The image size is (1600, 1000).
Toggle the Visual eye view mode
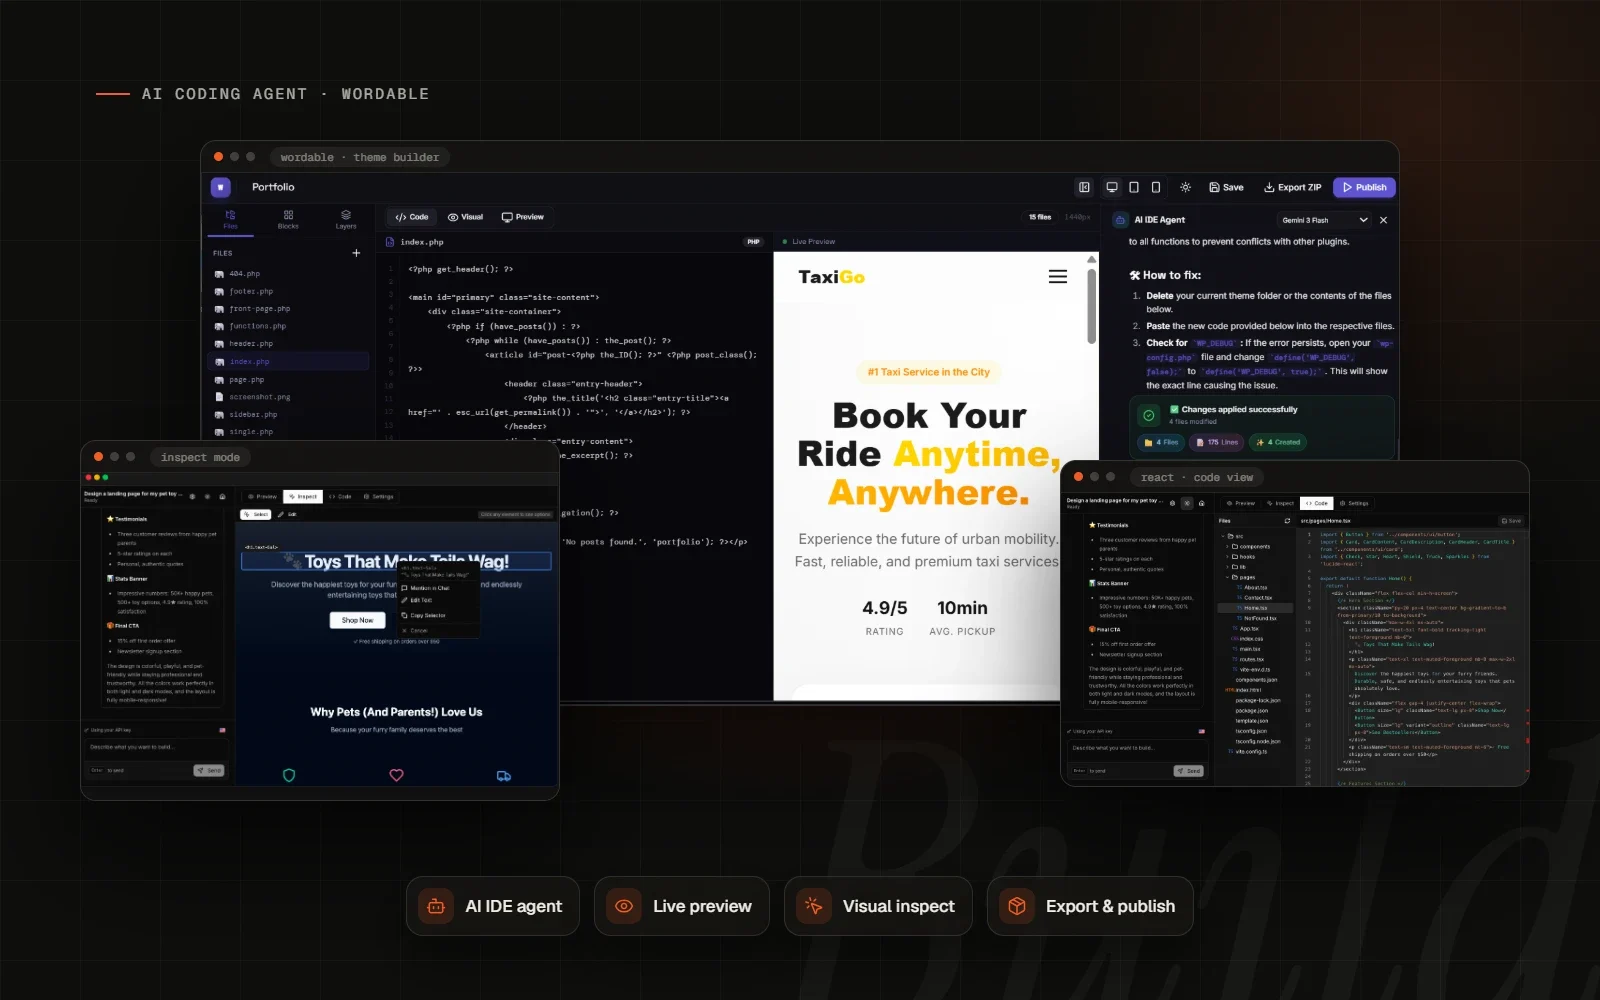coord(465,217)
